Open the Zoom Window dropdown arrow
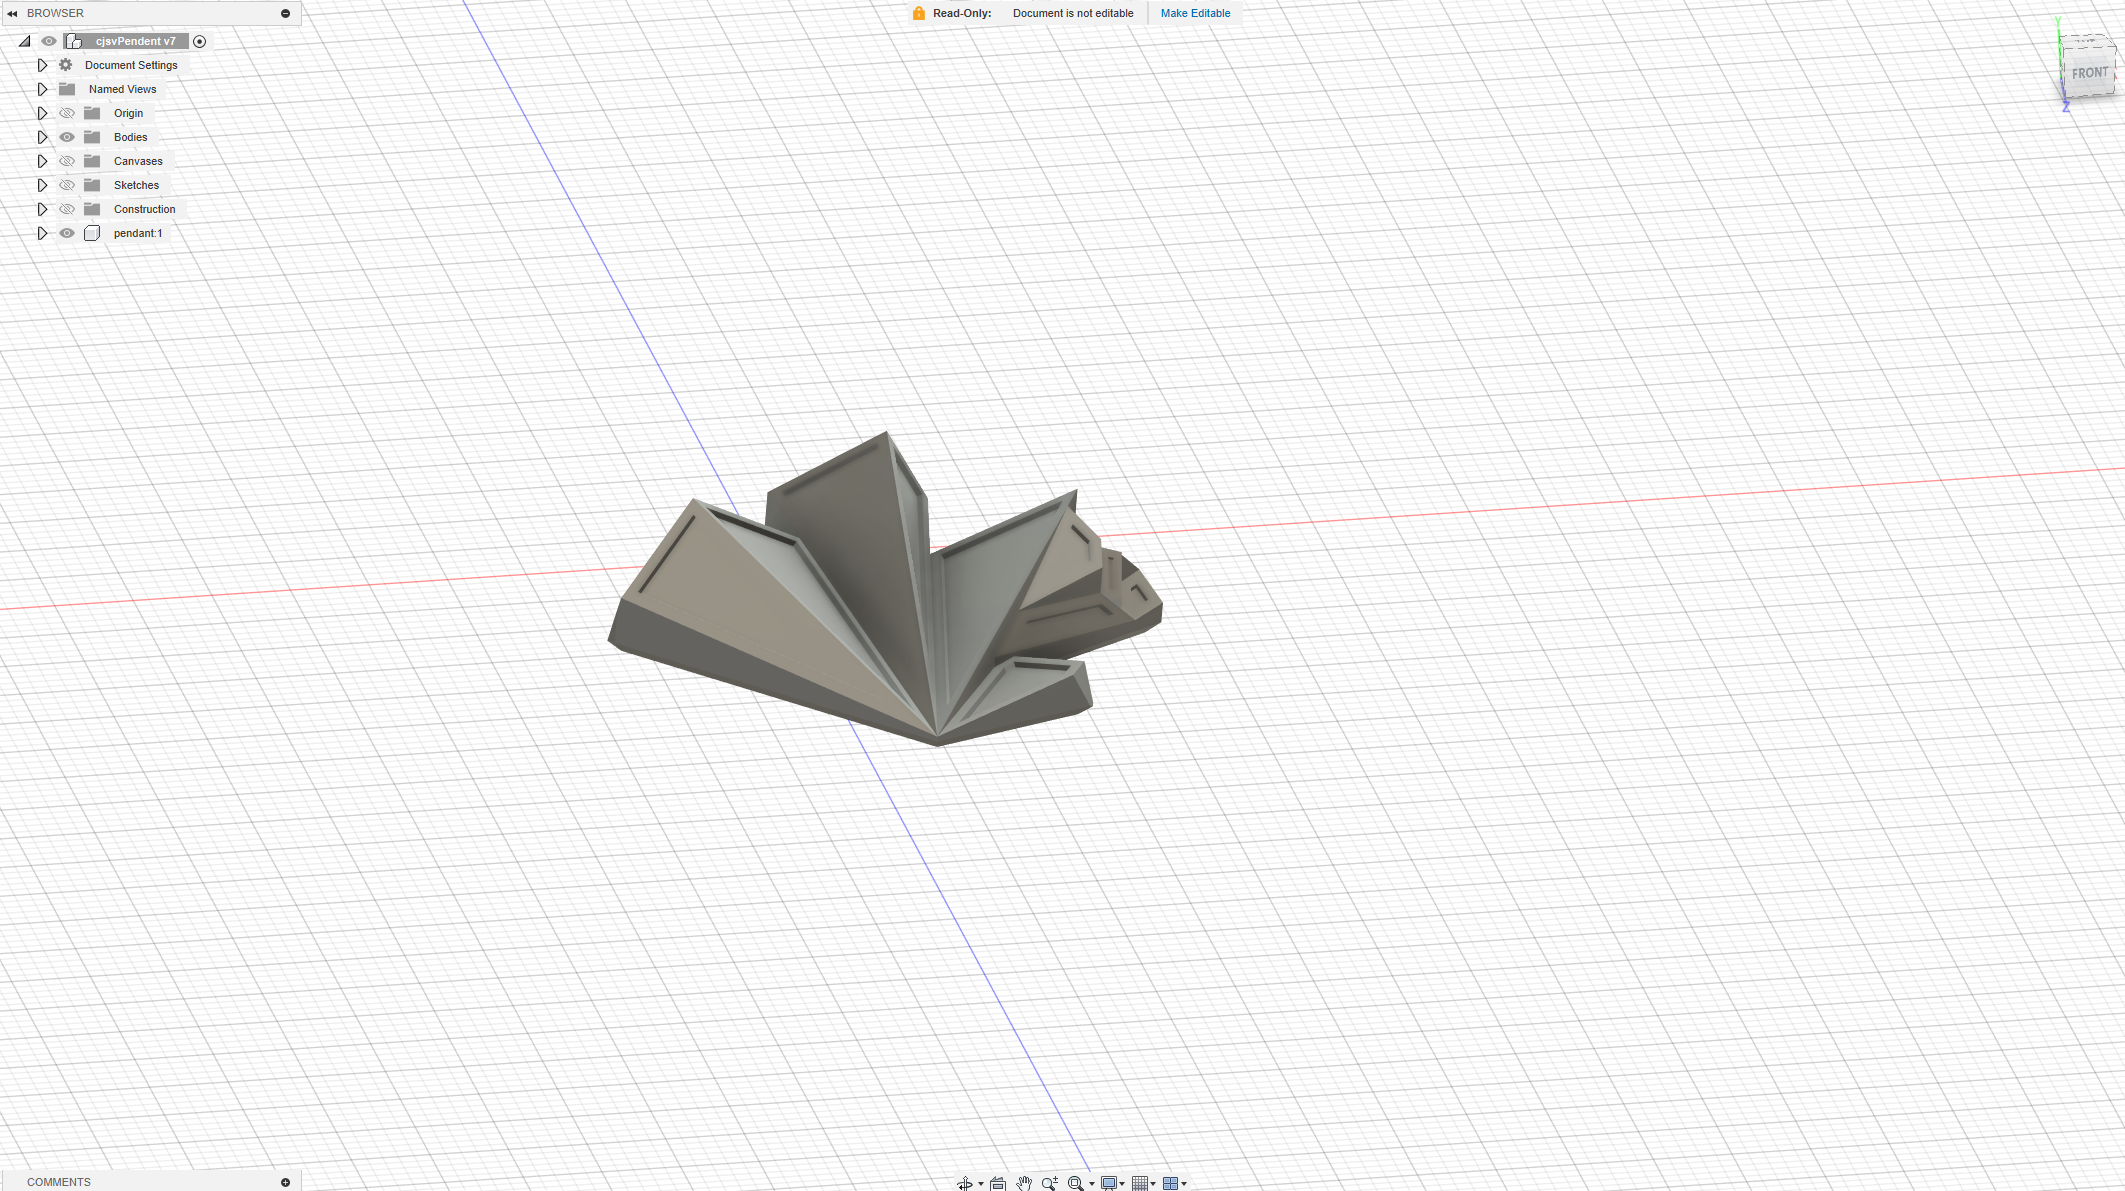The height and width of the screenshot is (1191, 2125). 1091,1184
